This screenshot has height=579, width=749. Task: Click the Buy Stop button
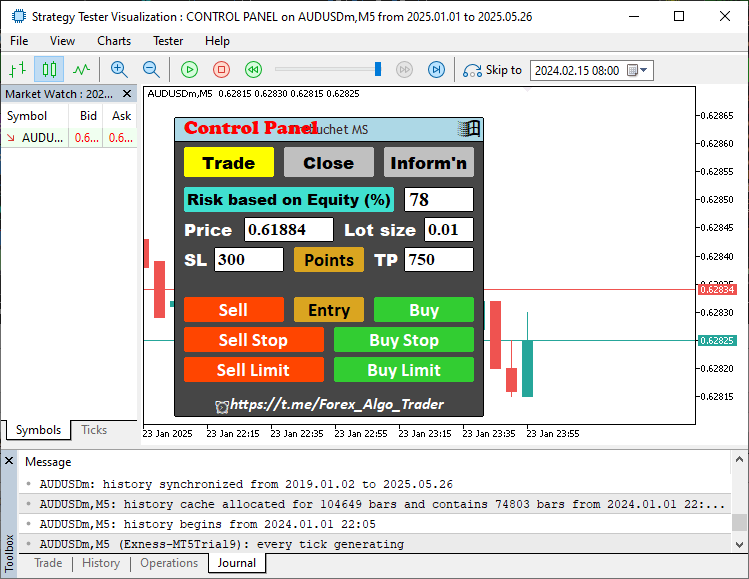pos(403,340)
